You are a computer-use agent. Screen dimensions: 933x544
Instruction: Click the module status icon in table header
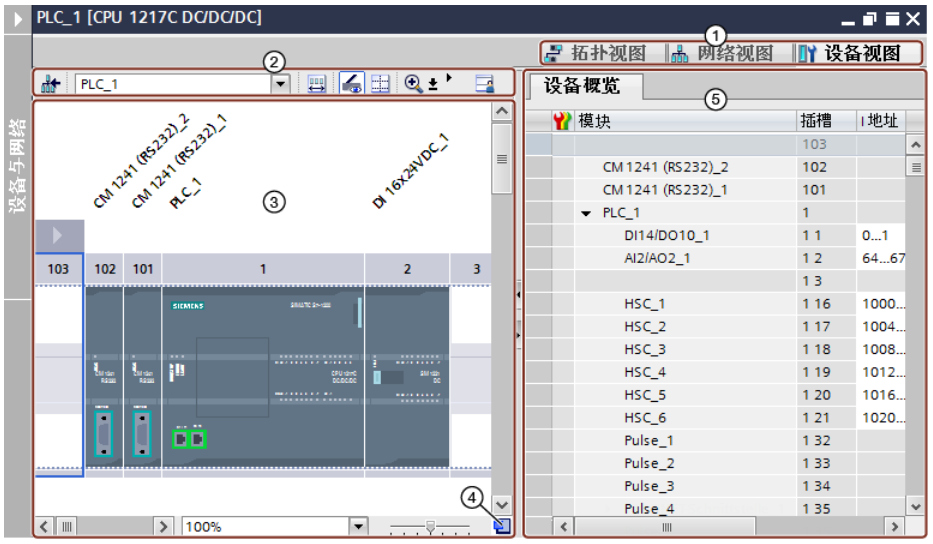(562, 121)
